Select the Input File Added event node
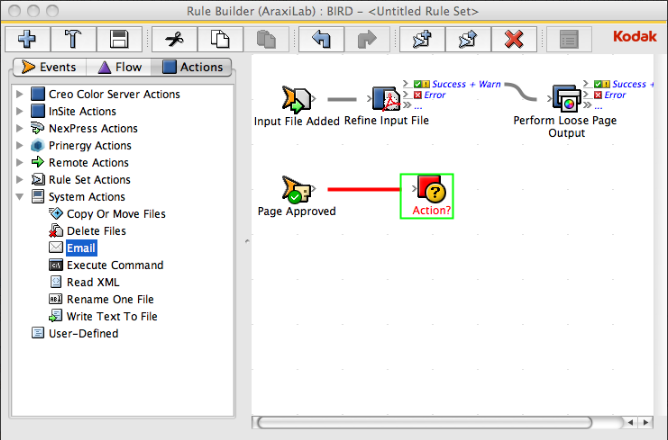This screenshot has width=668, height=440. pos(298,98)
